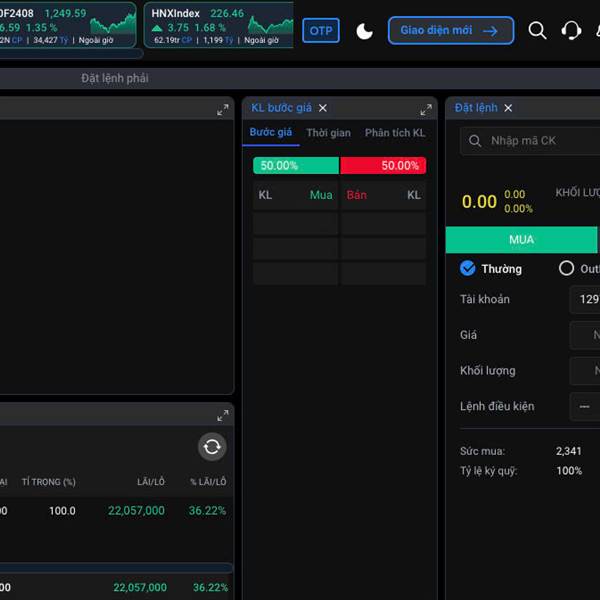Click the green 50.00% buy ratio bar

pyautogui.click(x=296, y=166)
